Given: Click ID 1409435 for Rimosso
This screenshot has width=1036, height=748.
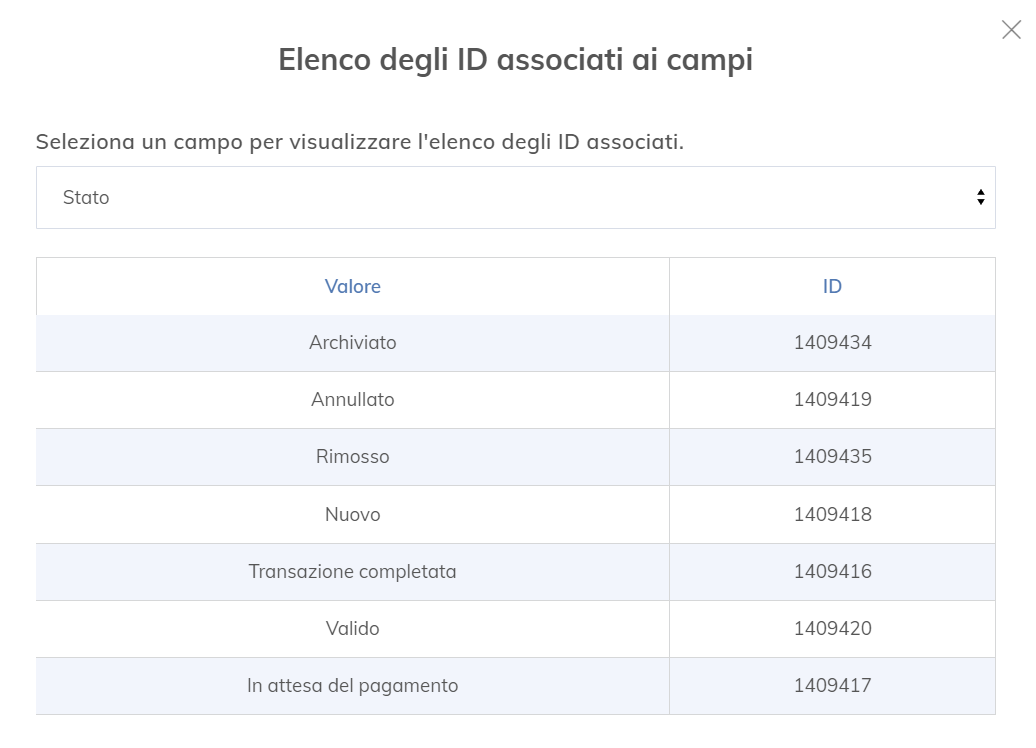Looking at the screenshot, I should tap(832, 457).
